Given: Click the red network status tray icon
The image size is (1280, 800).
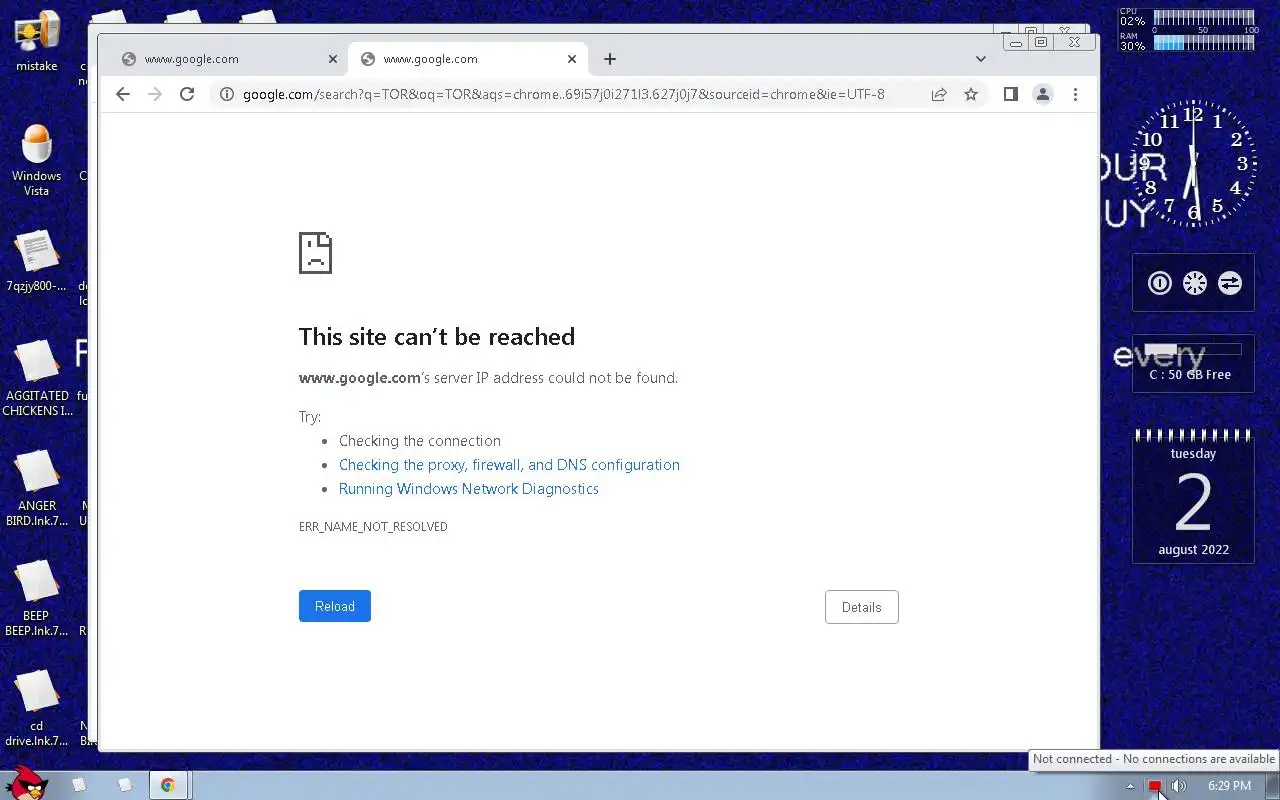Looking at the screenshot, I should tap(1155, 786).
